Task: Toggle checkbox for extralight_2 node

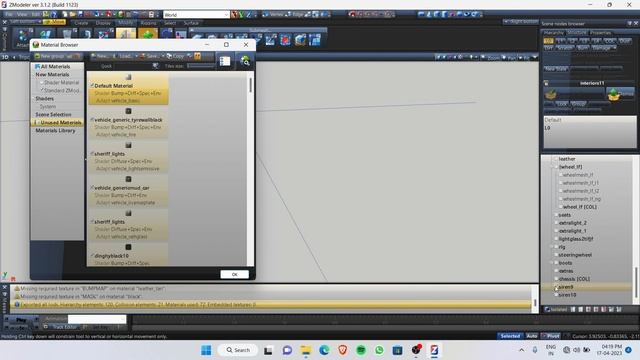Action: pos(556,223)
